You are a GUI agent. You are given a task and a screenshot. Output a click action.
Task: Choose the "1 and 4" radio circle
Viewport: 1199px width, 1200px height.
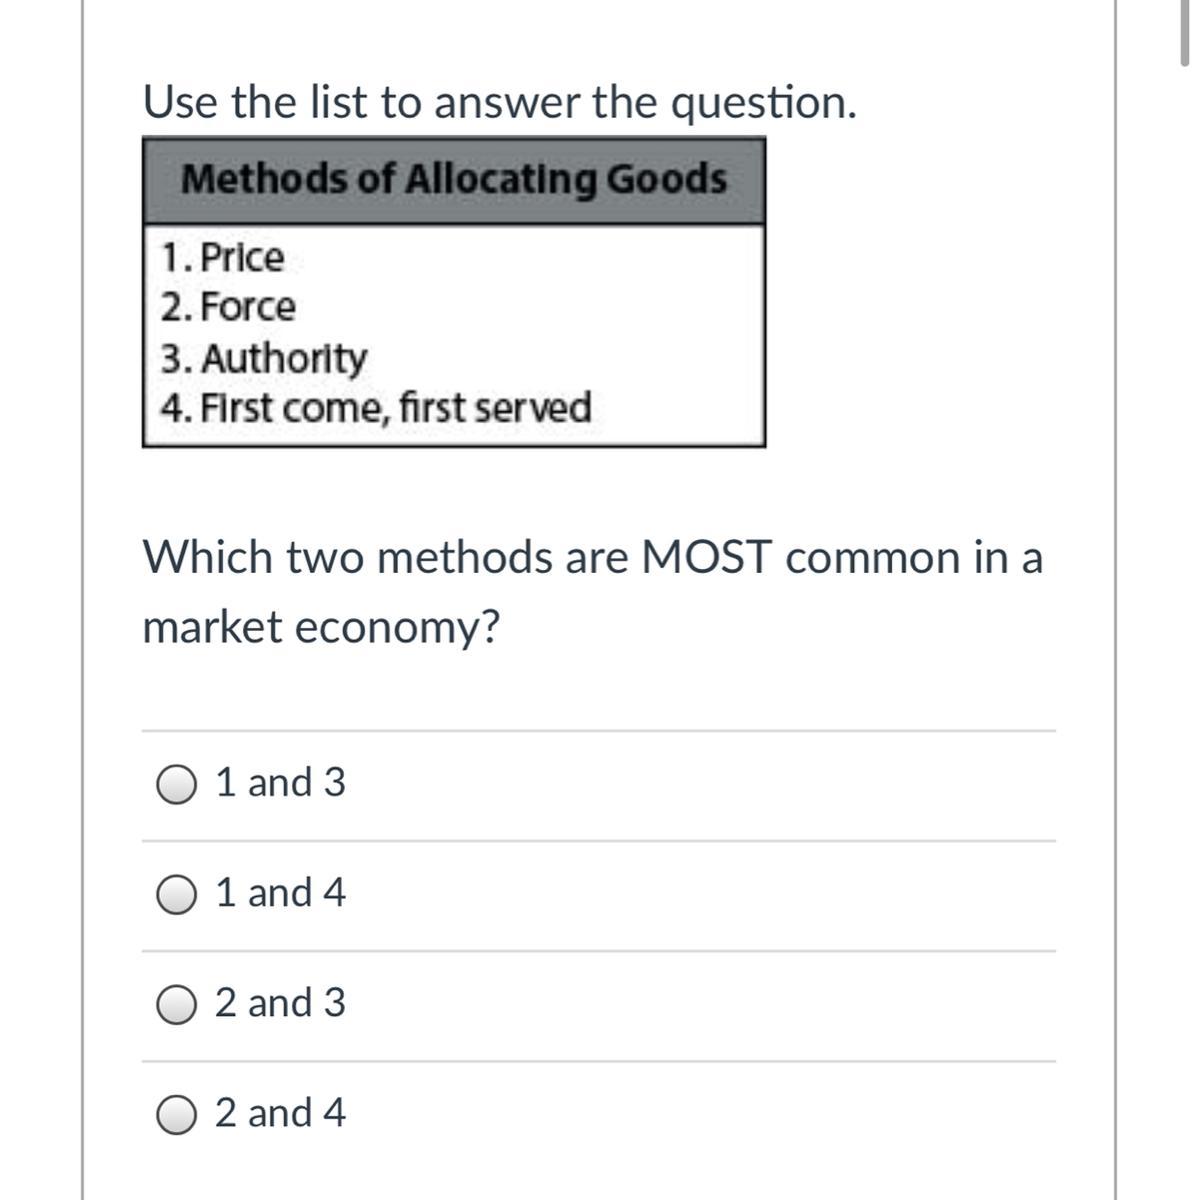pyautogui.click(x=176, y=894)
